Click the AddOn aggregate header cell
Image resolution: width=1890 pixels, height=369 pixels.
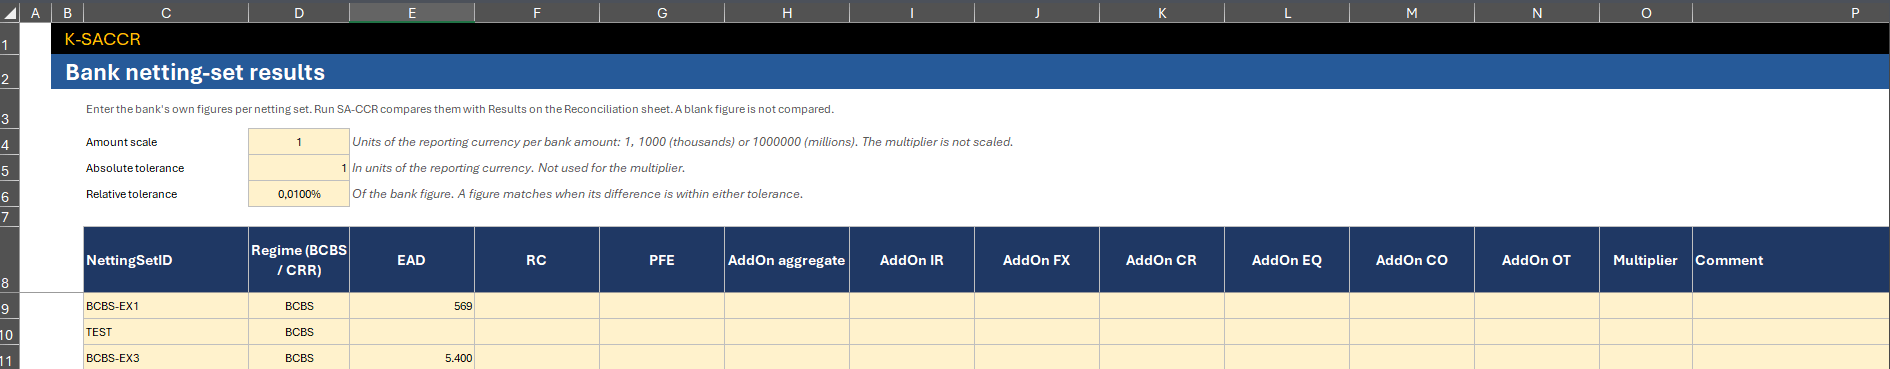[x=787, y=260]
